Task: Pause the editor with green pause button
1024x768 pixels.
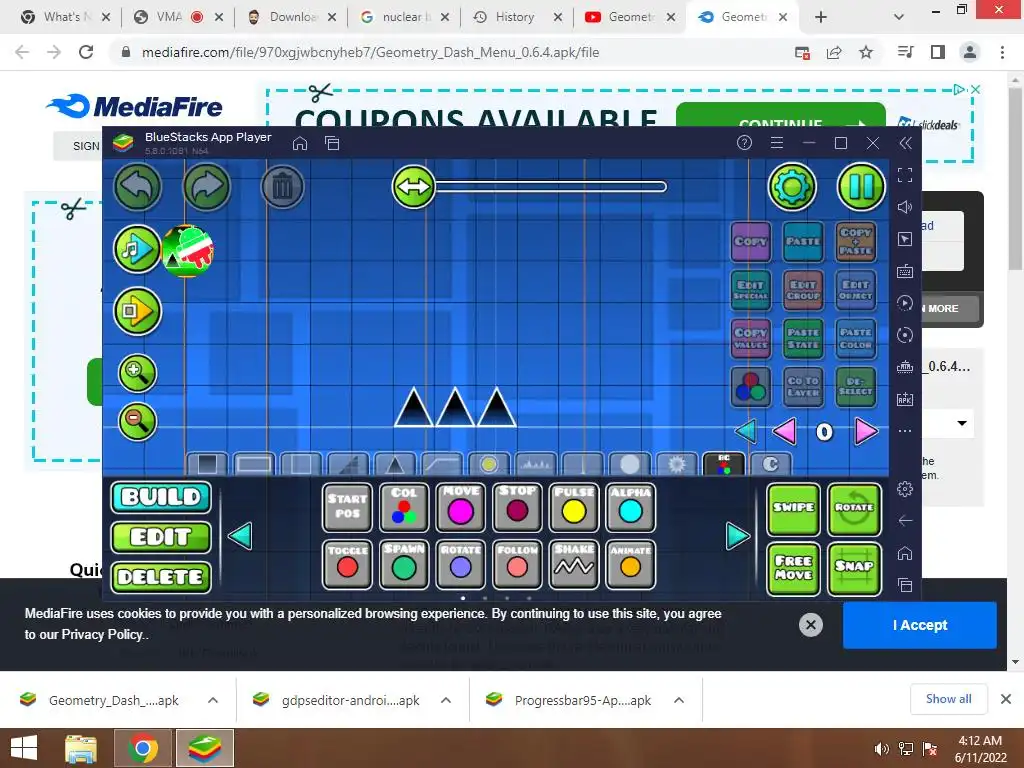Action: click(x=861, y=187)
